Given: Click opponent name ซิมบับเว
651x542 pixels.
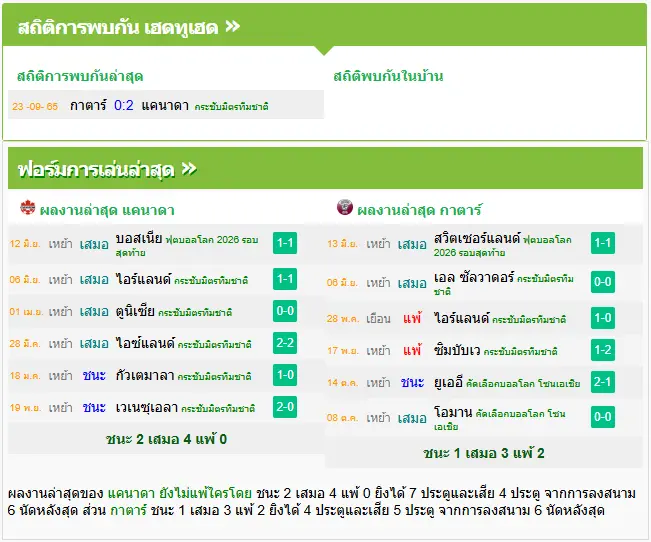Looking at the screenshot, I should (457, 350).
